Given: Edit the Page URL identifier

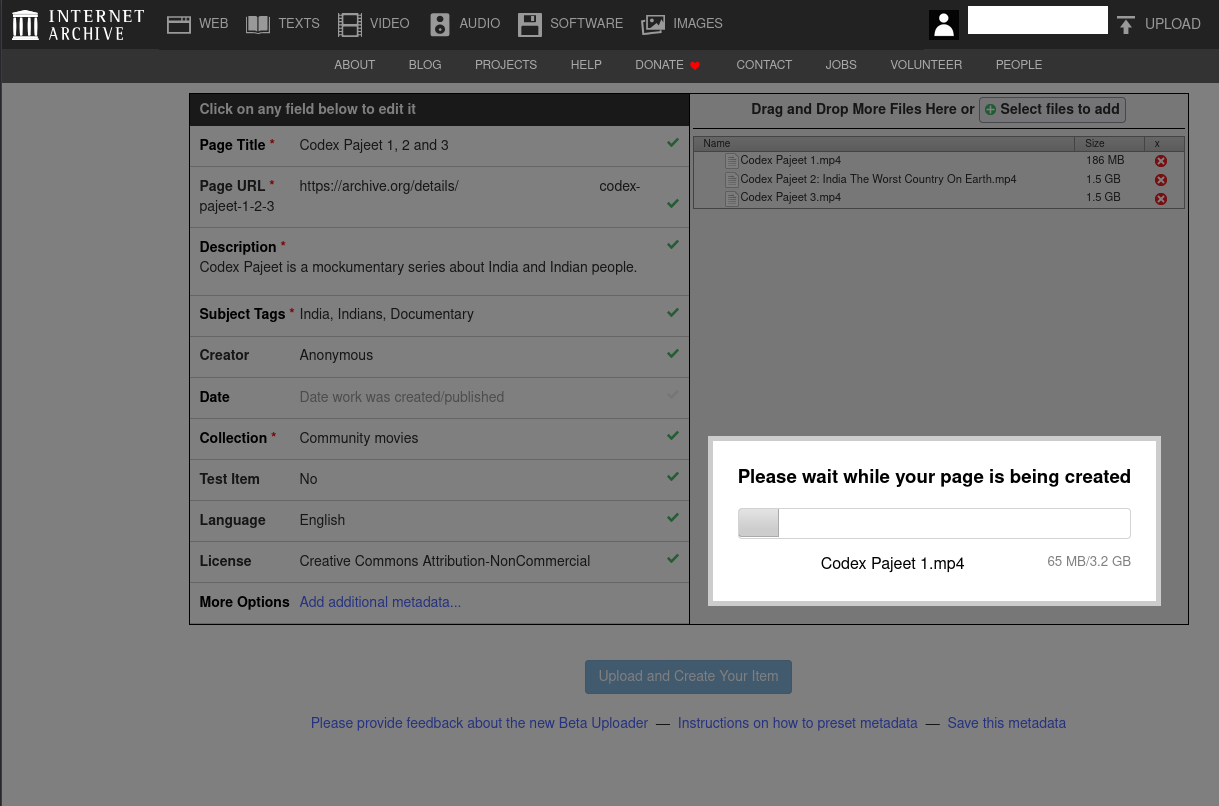Looking at the screenshot, I should (x=420, y=196).
